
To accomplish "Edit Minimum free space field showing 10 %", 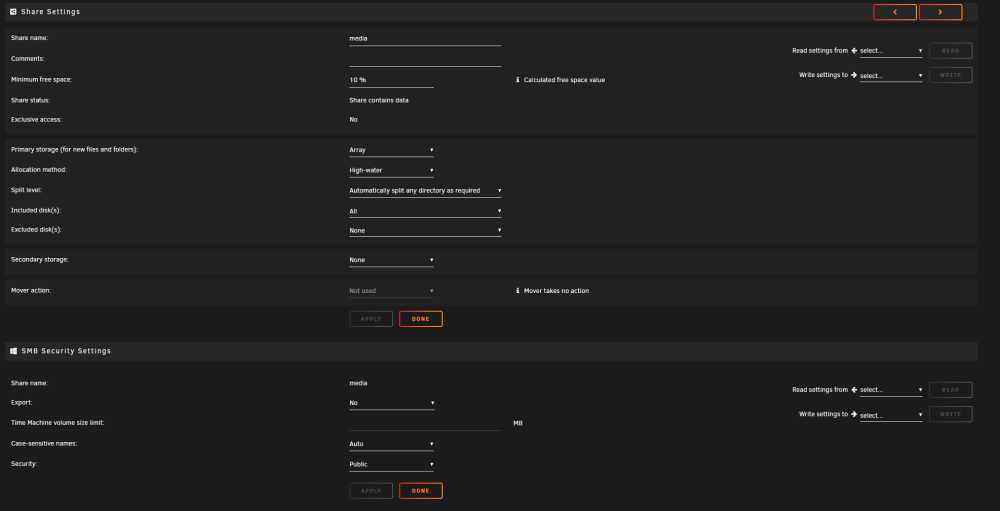I will point(391,80).
